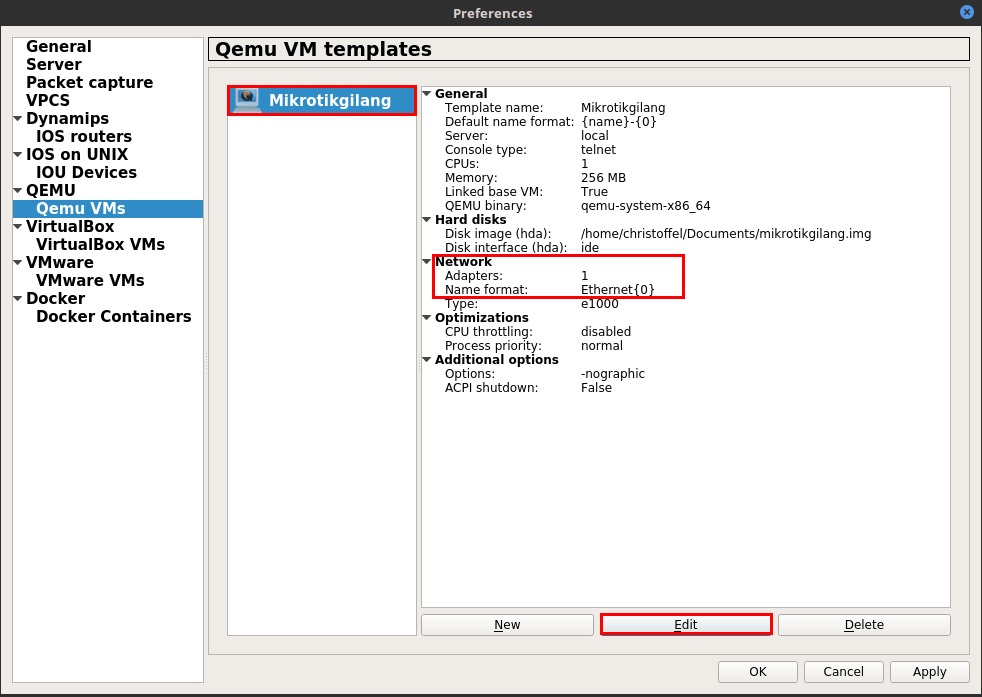The height and width of the screenshot is (697, 982).
Task: Collapse the Optimizations details group
Action: click(x=427, y=318)
